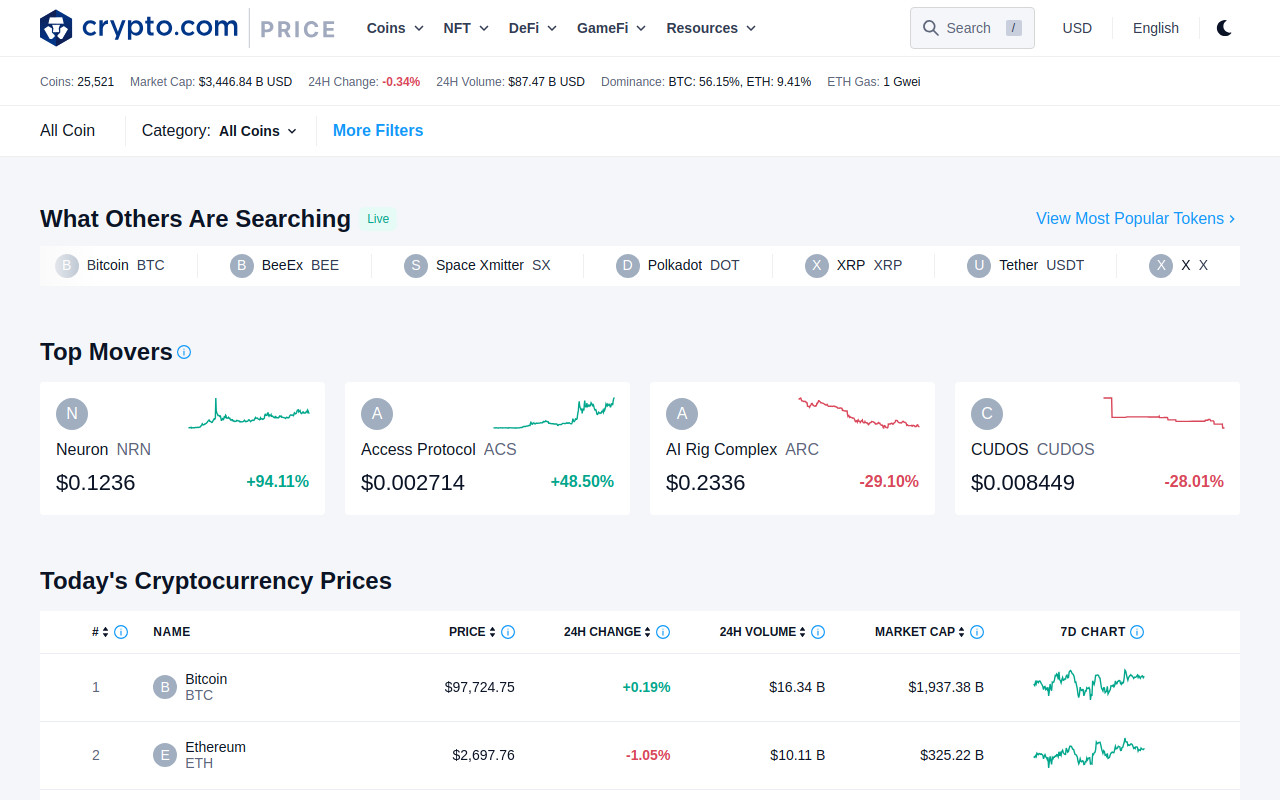Screen dimensions: 1280x800
Task: Open Ethereum name link in table
Action: coord(215,747)
